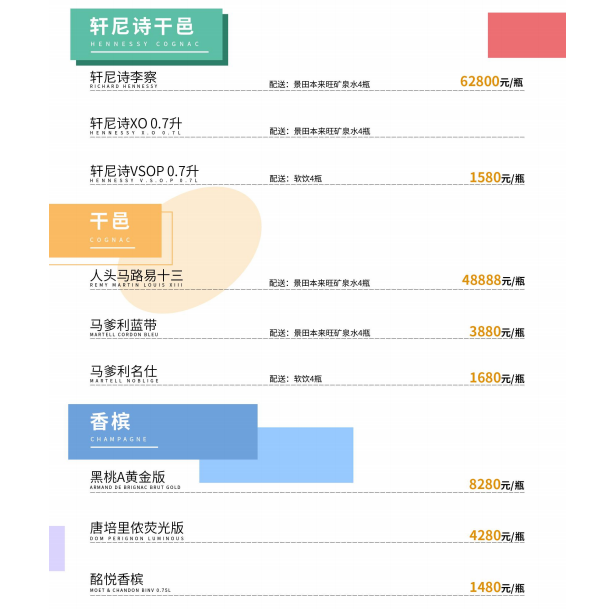Click the 8280元/瓶 price

pos(496,484)
